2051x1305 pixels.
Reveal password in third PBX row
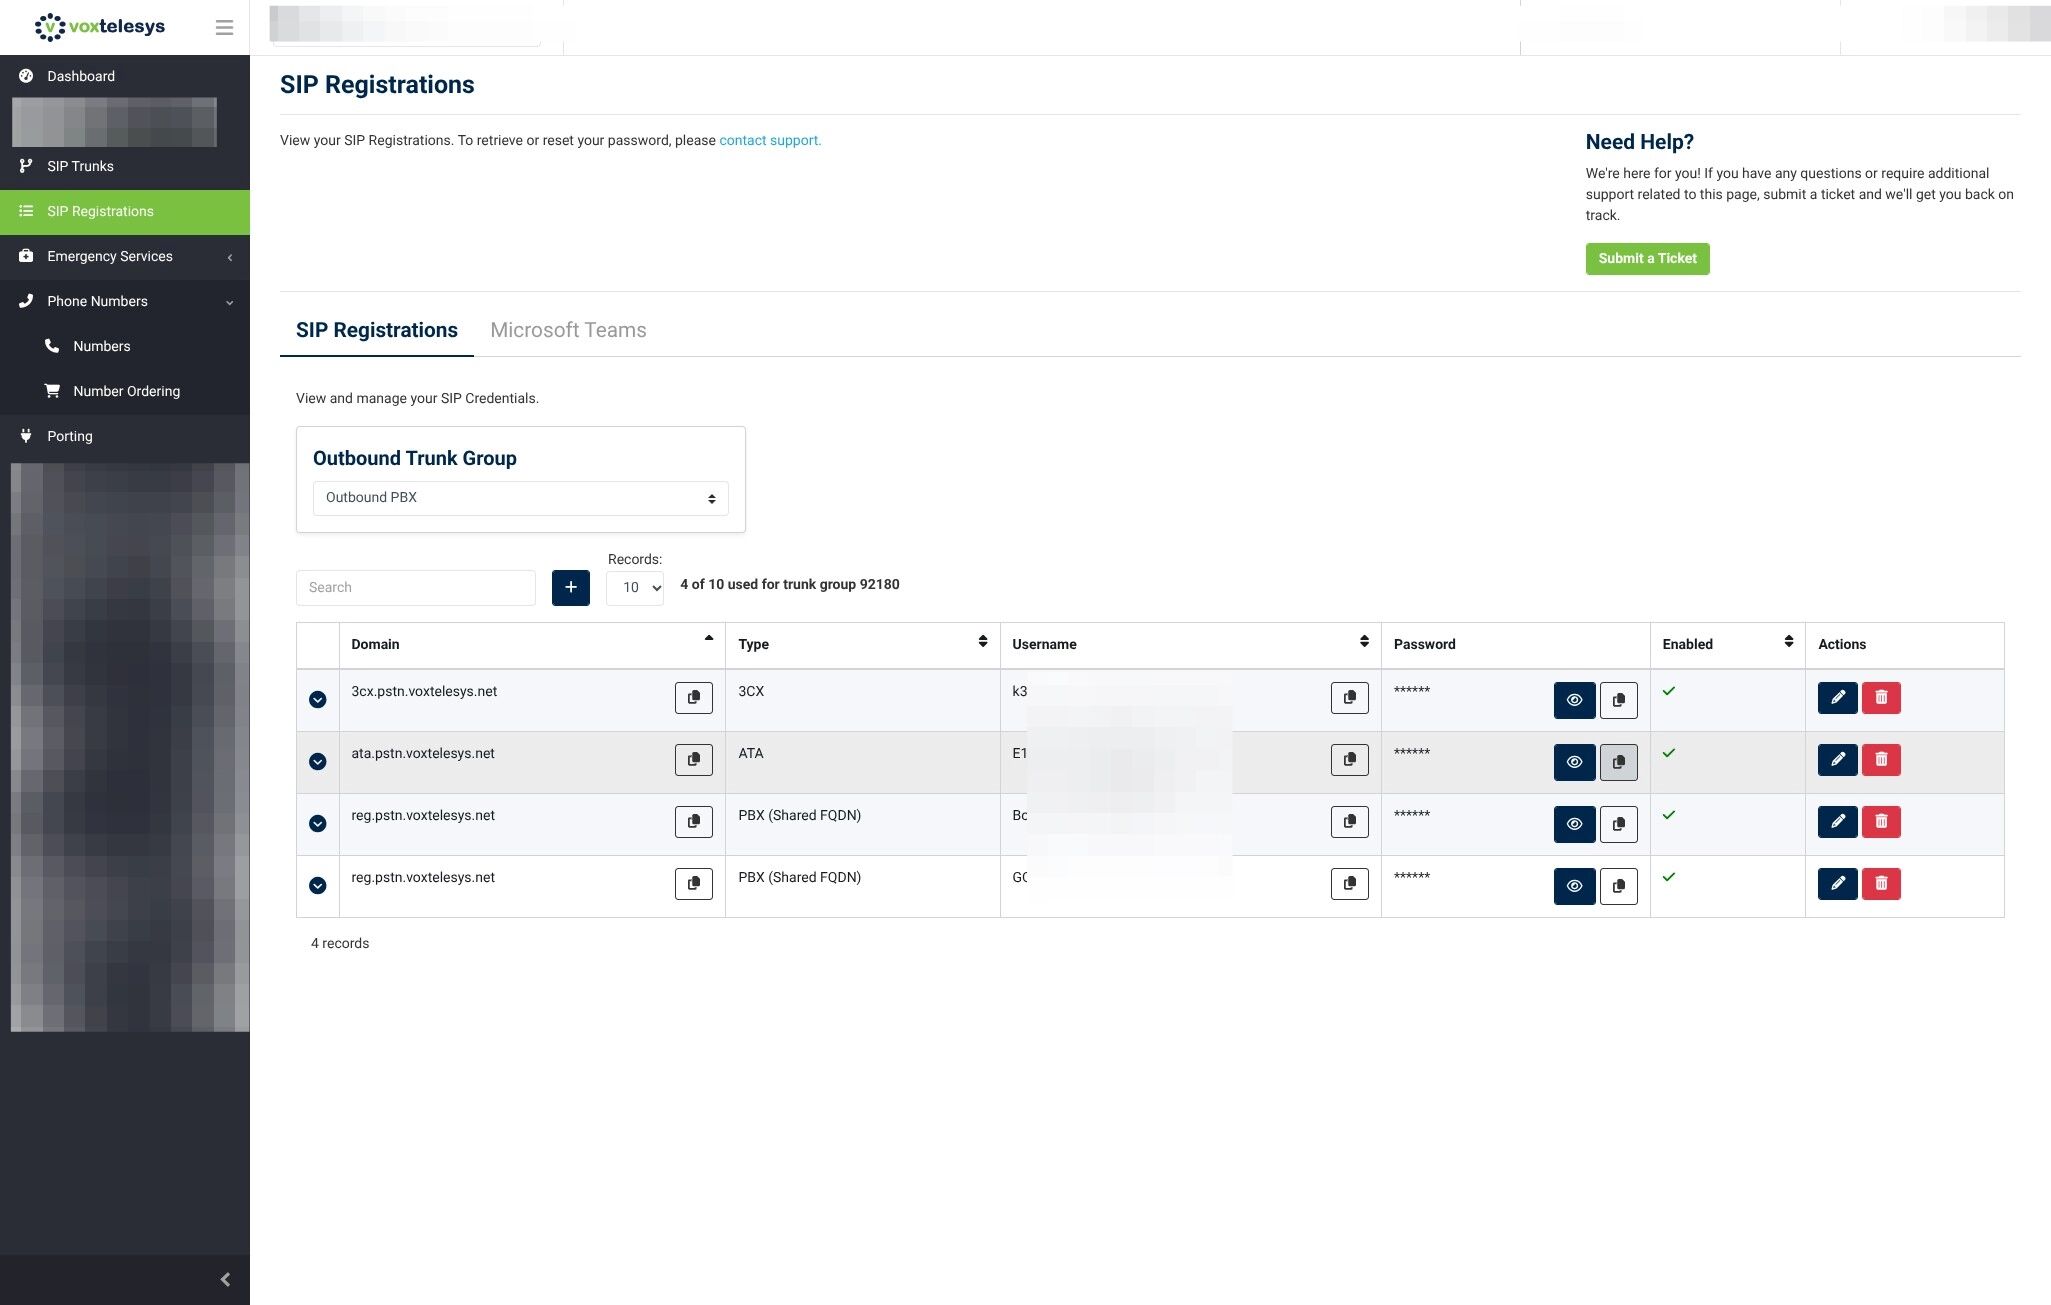pyautogui.click(x=1574, y=824)
